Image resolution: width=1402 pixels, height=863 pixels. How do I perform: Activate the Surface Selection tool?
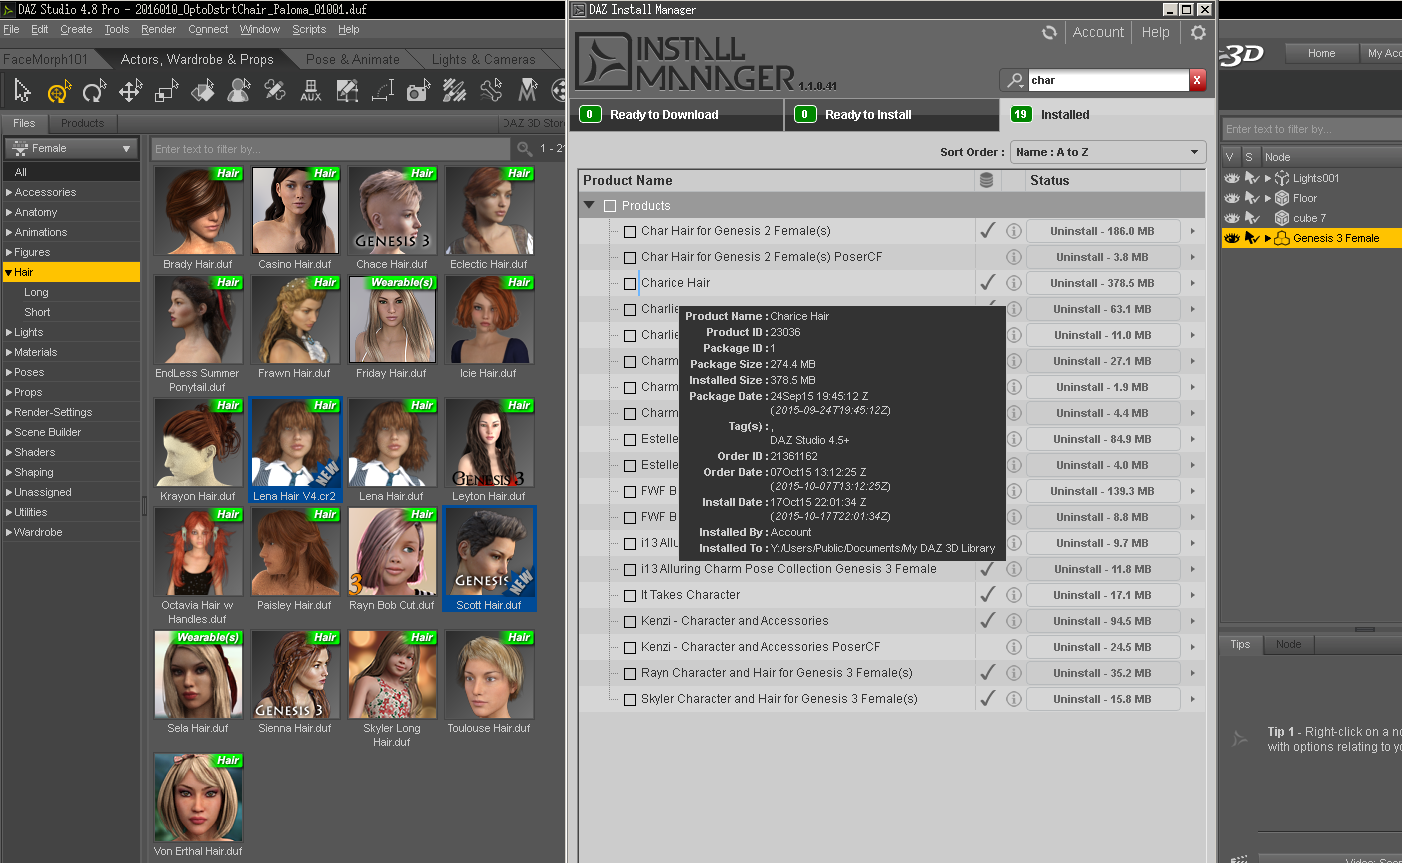[203, 92]
